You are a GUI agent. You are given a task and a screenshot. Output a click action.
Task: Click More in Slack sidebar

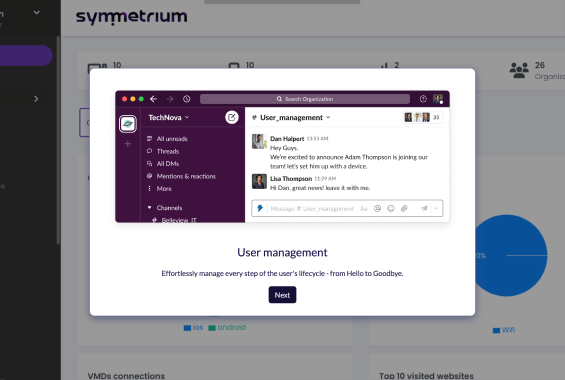click(164, 189)
